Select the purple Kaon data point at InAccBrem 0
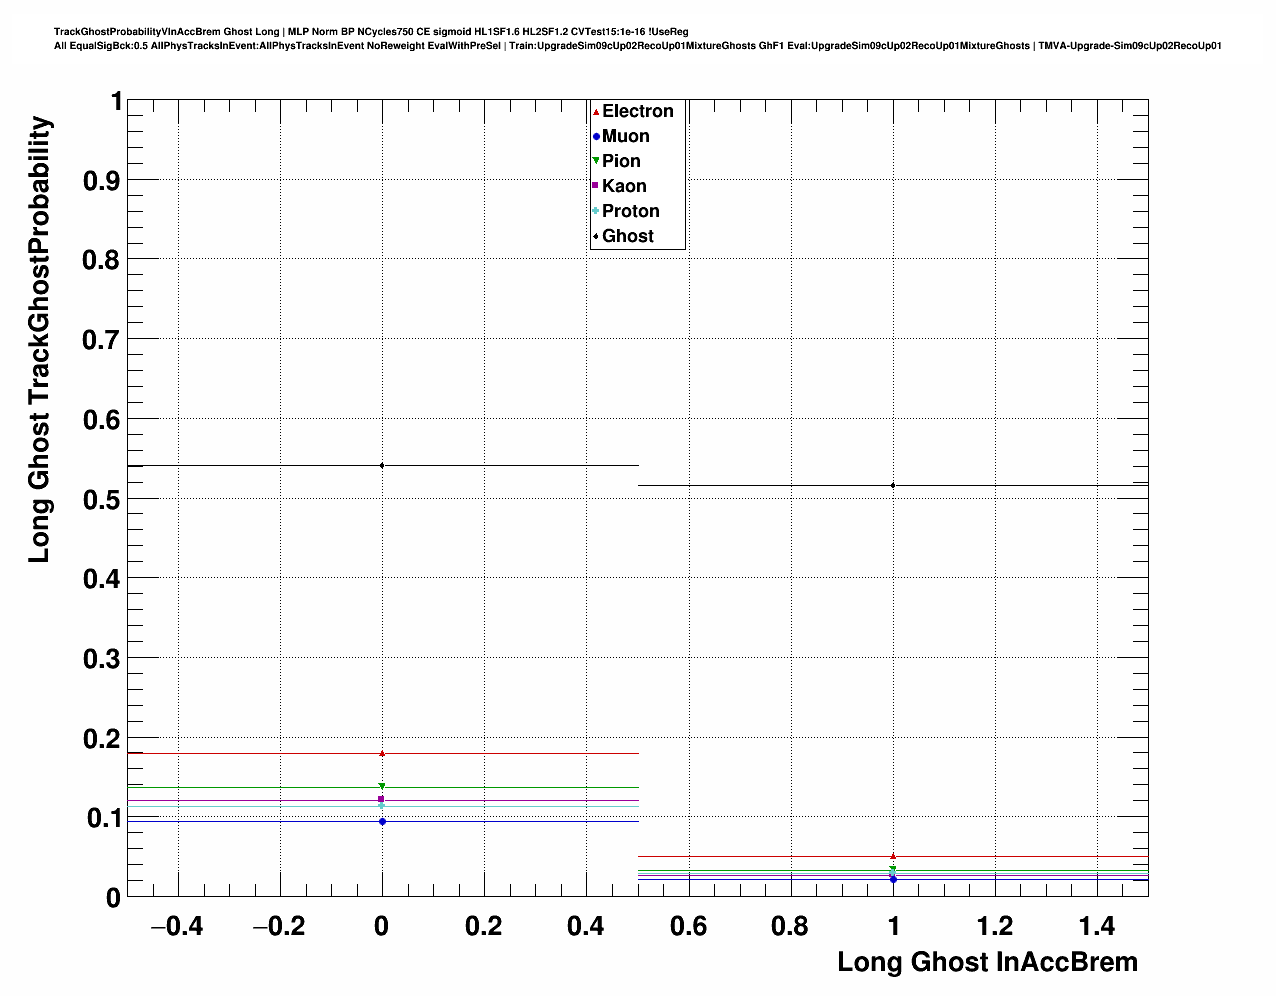 coord(382,799)
